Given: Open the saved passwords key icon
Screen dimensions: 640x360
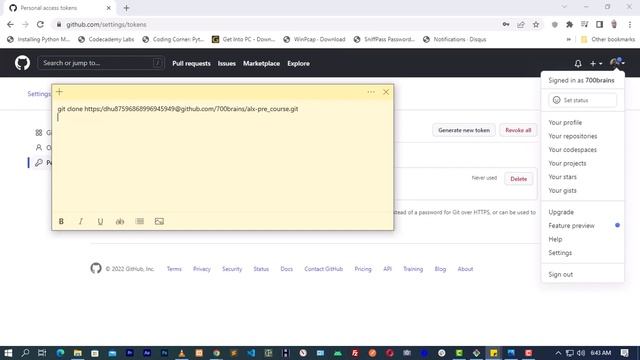Looking at the screenshot, I should click(506, 24).
